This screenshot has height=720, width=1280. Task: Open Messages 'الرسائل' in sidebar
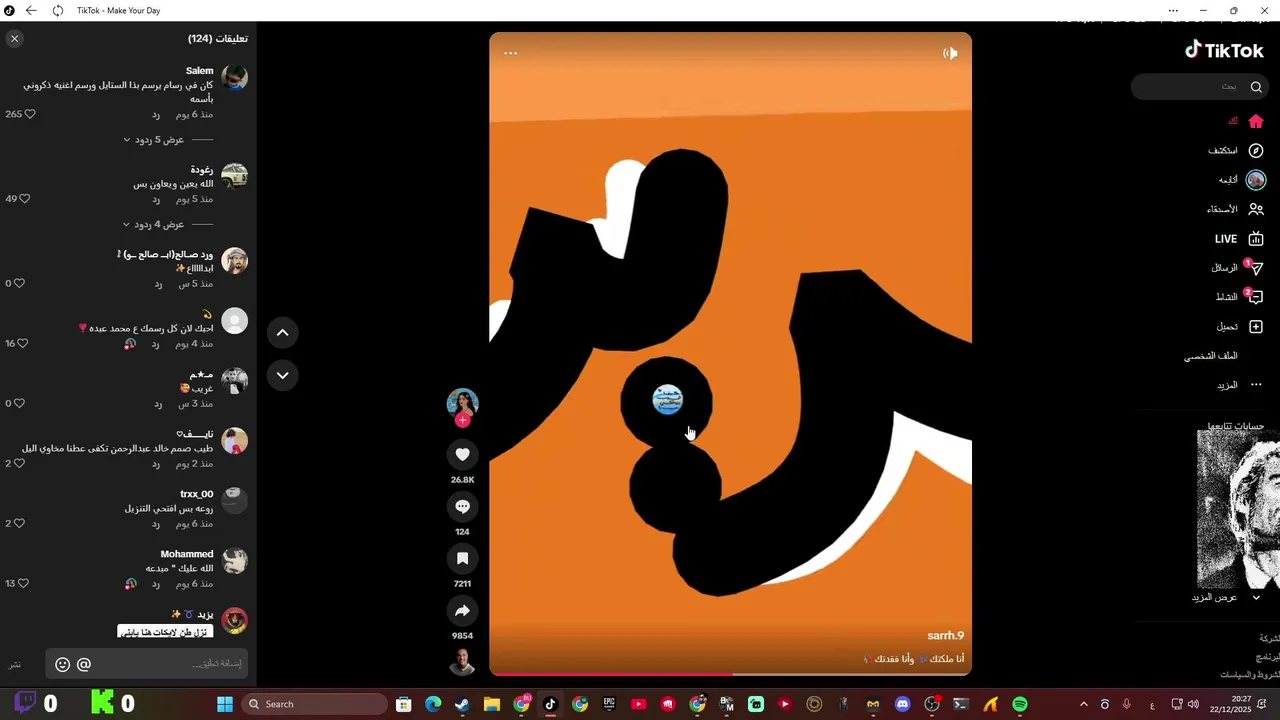coord(1237,268)
